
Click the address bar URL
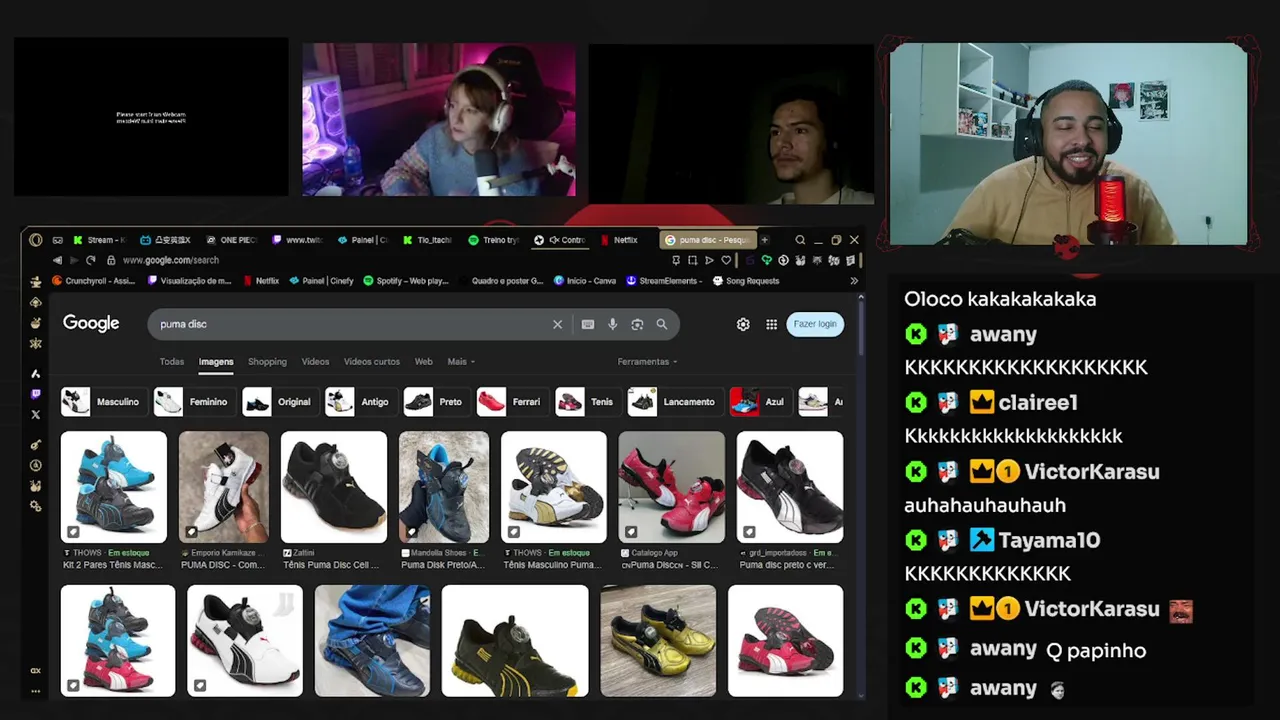[171, 260]
